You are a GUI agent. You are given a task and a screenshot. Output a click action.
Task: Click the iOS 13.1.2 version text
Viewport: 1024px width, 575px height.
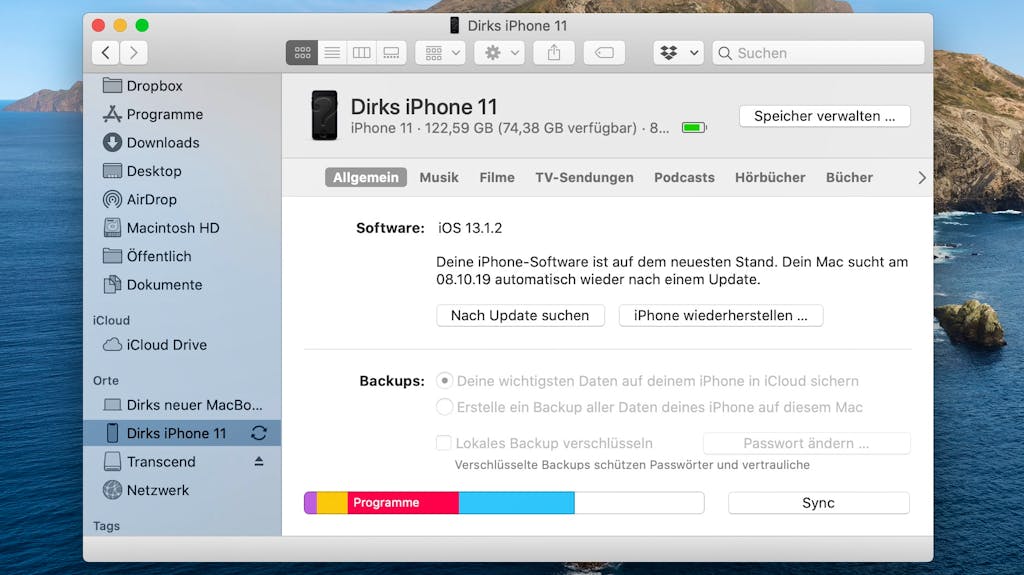click(470, 228)
